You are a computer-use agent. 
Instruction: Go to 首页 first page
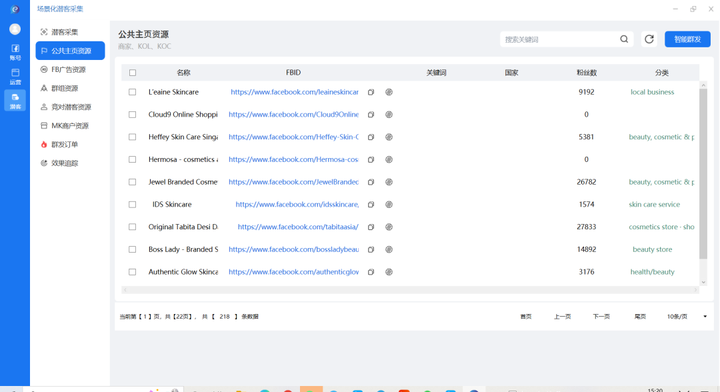[x=526, y=317]
